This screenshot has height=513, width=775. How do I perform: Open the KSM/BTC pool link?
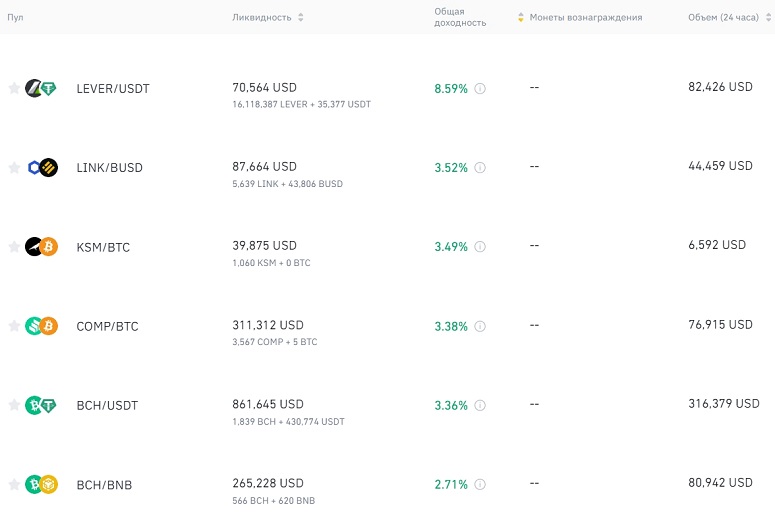tap(103, 247)
